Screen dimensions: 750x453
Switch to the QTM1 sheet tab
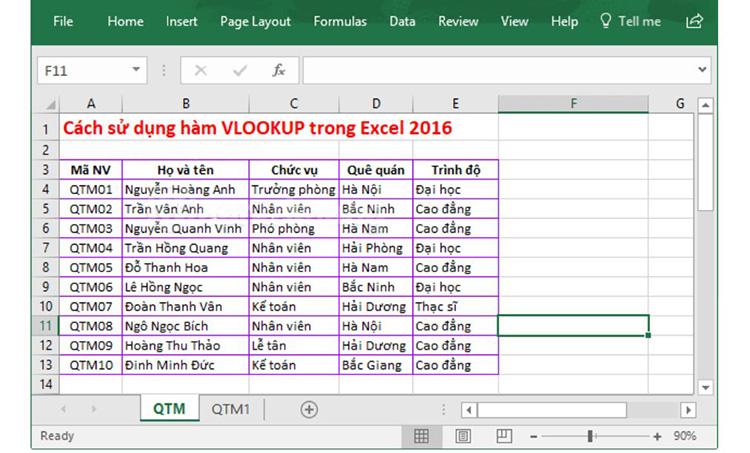point(231,409)
